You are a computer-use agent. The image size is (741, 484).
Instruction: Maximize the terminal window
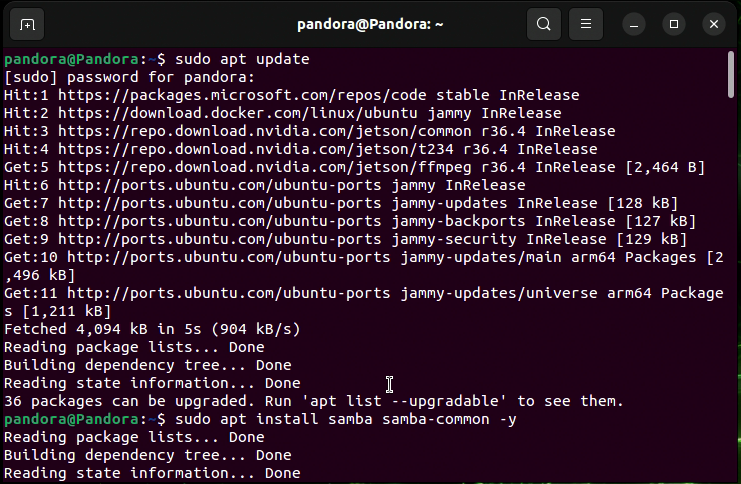click(x=674, y=24)
